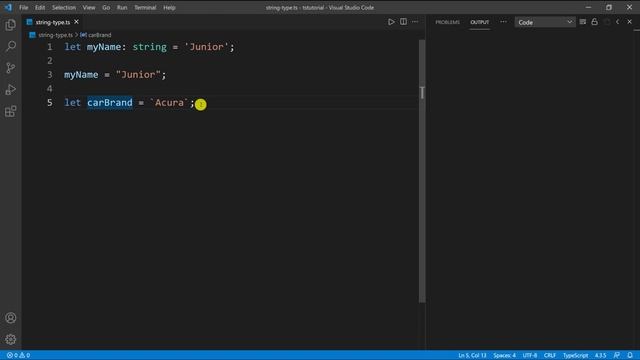The height and width of the screenshot is (360, 640).
Task: Click the `Acura` template string
Action: (x=169, y=102)
